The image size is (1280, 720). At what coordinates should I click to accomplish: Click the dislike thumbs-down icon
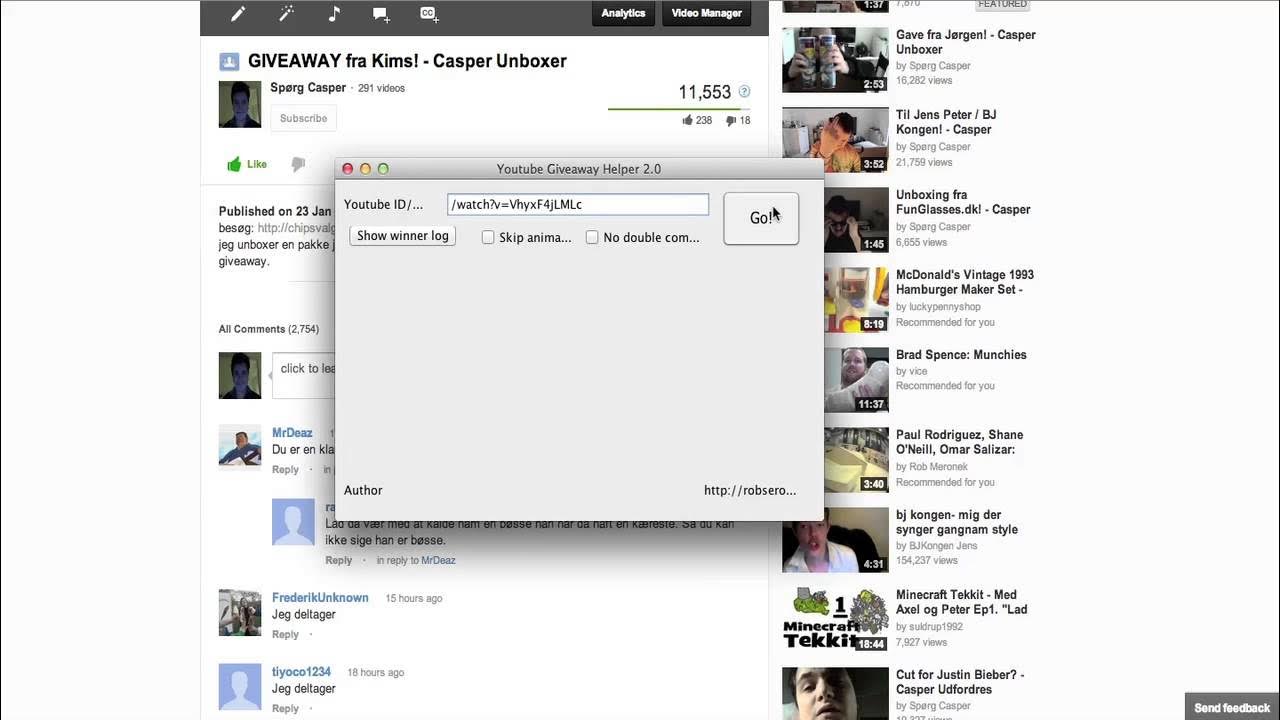pos(298,164)
